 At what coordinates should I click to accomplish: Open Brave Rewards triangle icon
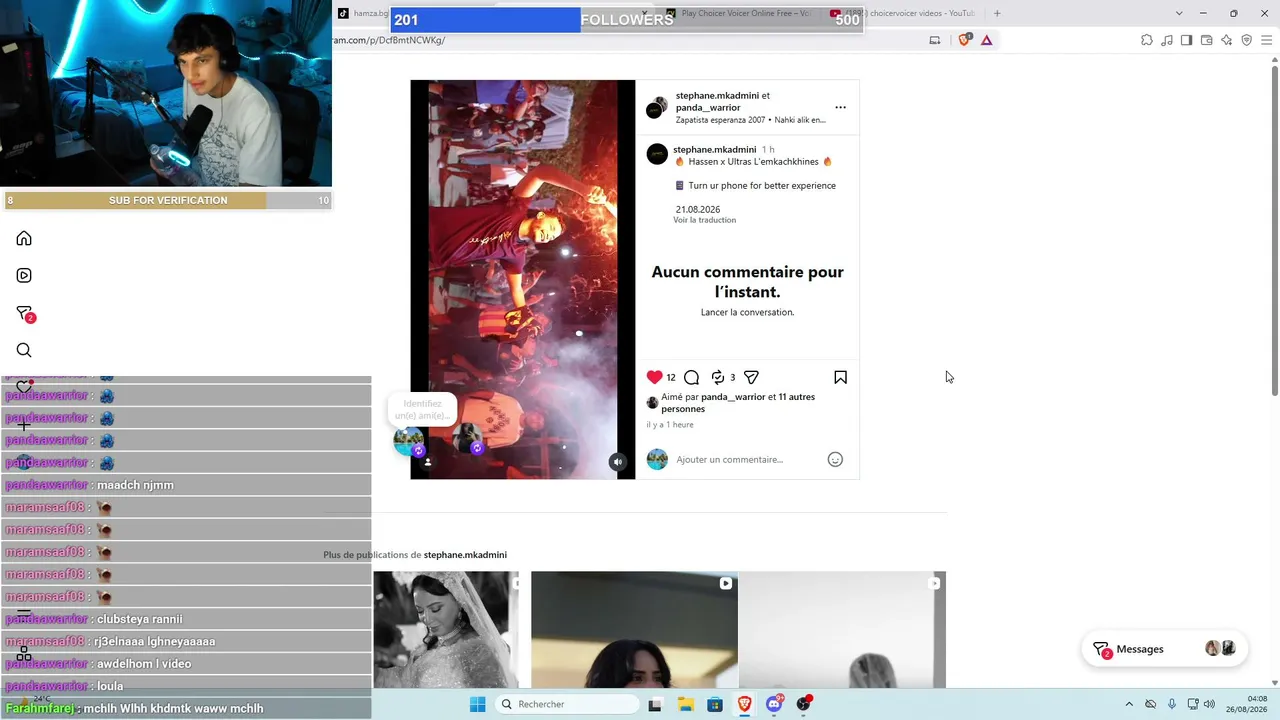[987, 40]
